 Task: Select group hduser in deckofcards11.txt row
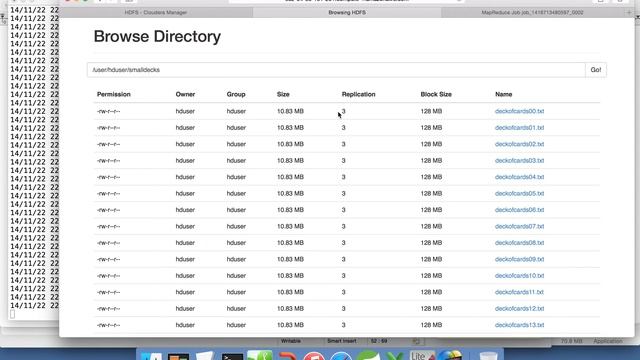point(236,292)
